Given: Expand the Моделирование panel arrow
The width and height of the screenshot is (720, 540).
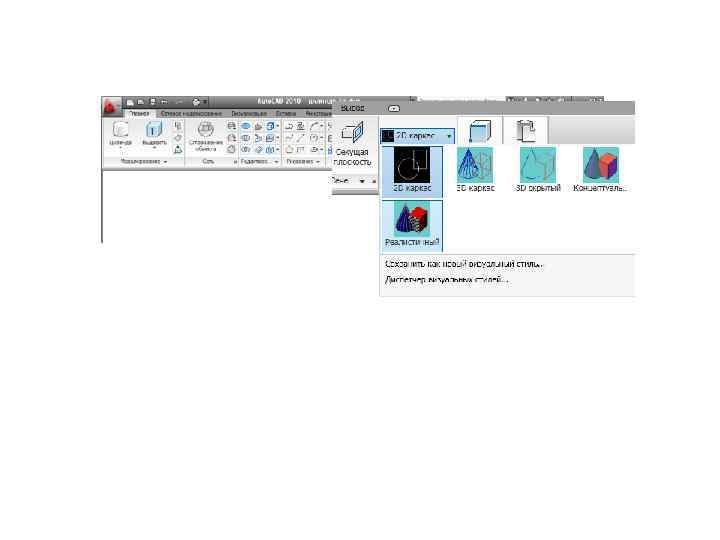Looking at the screenshot, I should pyautogui.click(x=165, y=162).
